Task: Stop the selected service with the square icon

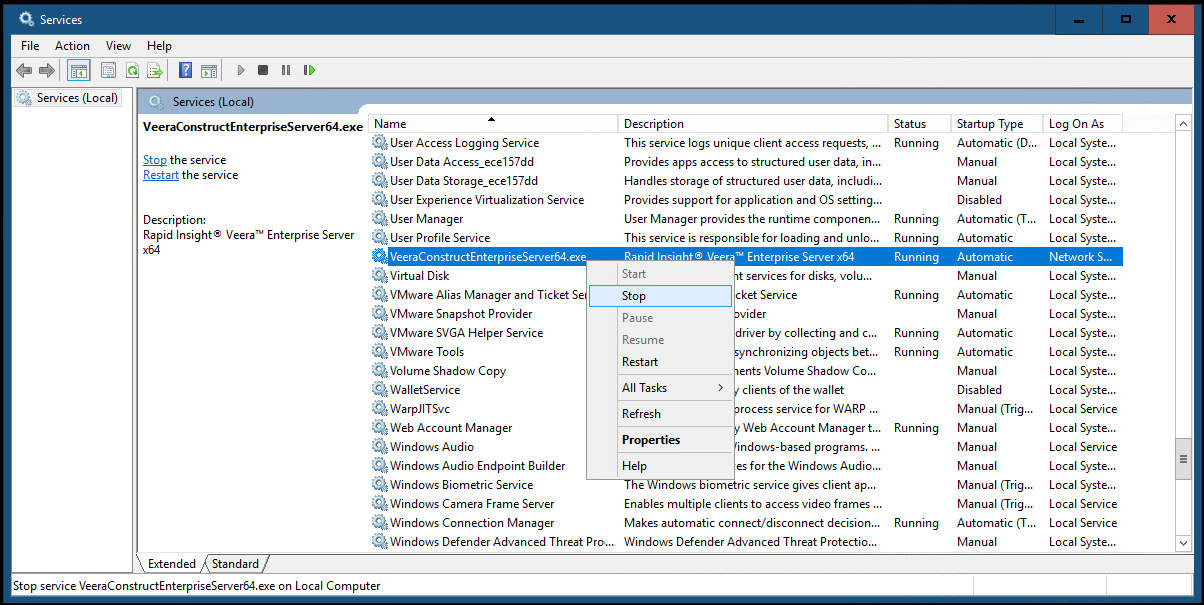Action: [x=263, y=70]
